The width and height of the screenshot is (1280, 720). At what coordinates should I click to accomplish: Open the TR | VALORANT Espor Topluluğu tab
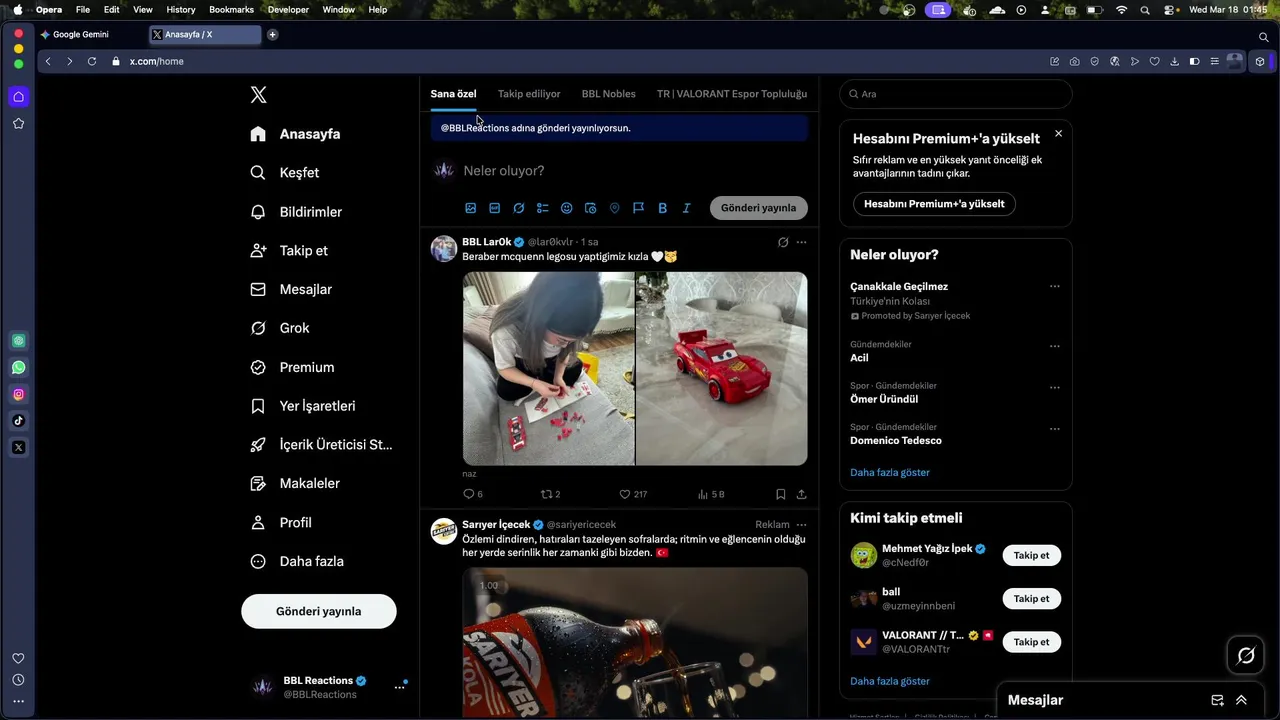point(732,94)
